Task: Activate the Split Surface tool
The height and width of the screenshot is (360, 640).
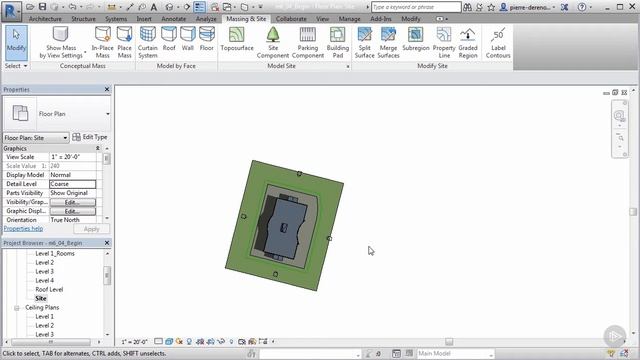Action: (x=364, y=43)
